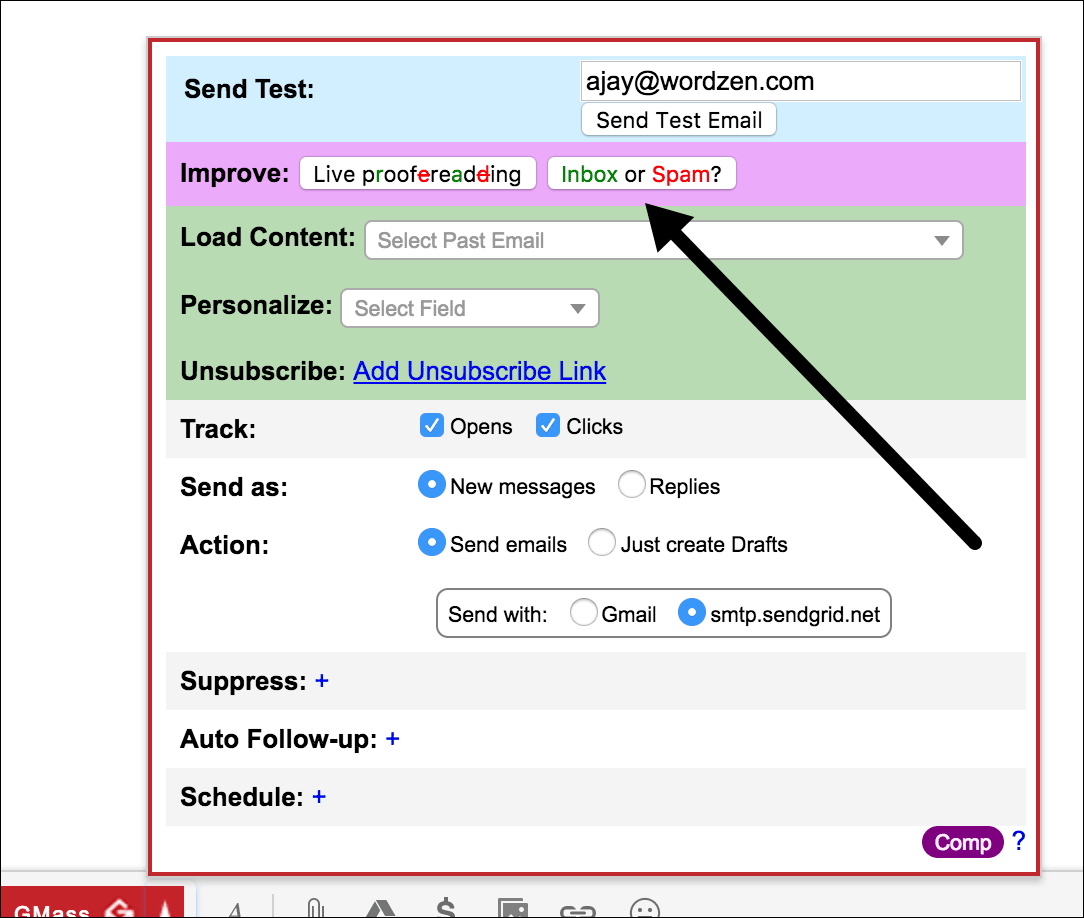Click the red arrow icon beside GMass
Screen dimensions: 1084x918
click(x=164, y=908)
